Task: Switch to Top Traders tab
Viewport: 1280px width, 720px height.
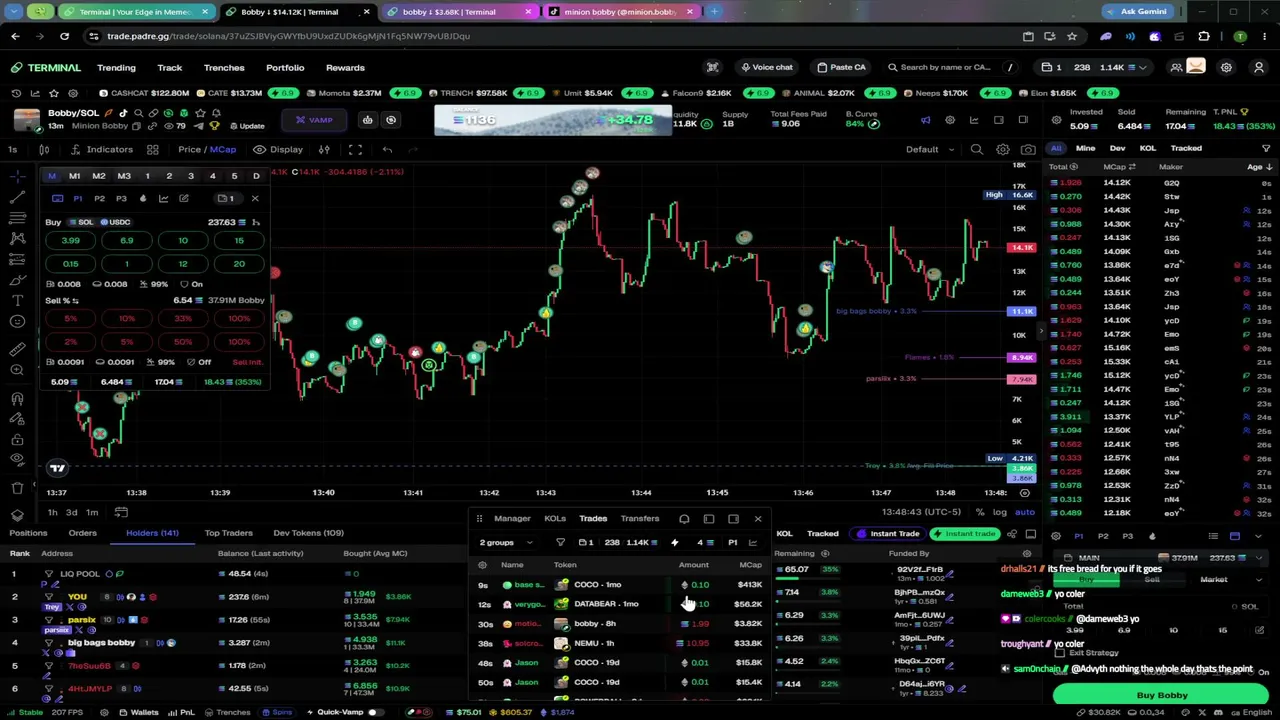Action: 228,533
